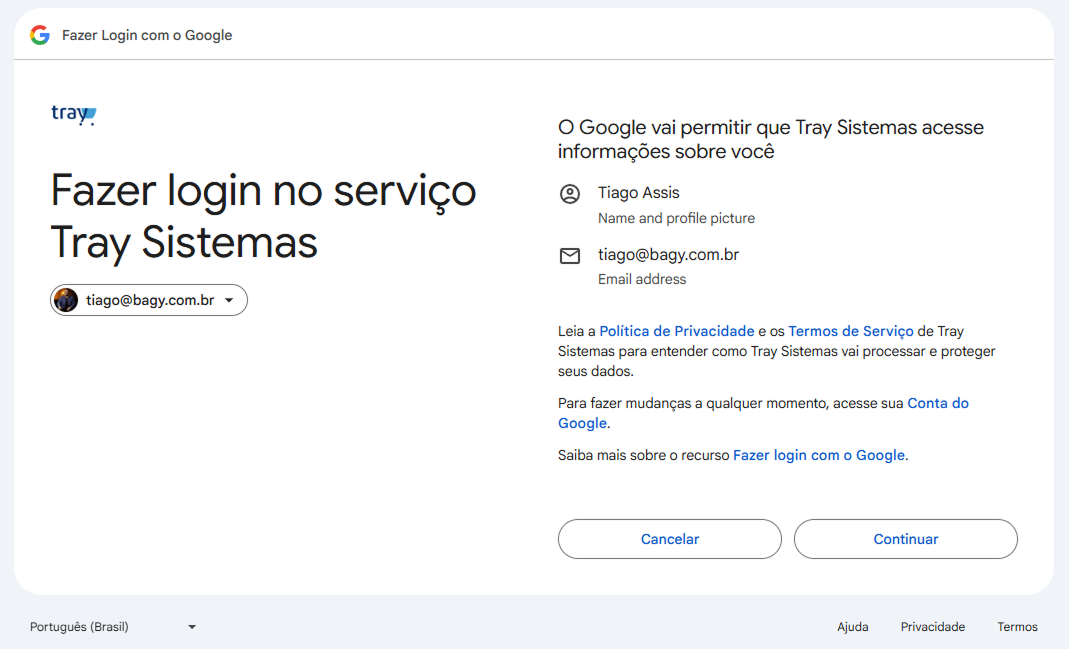Click the 'Tiago Assis' name text
This screenshot has height=649, width=1069.
pos(639,193)
